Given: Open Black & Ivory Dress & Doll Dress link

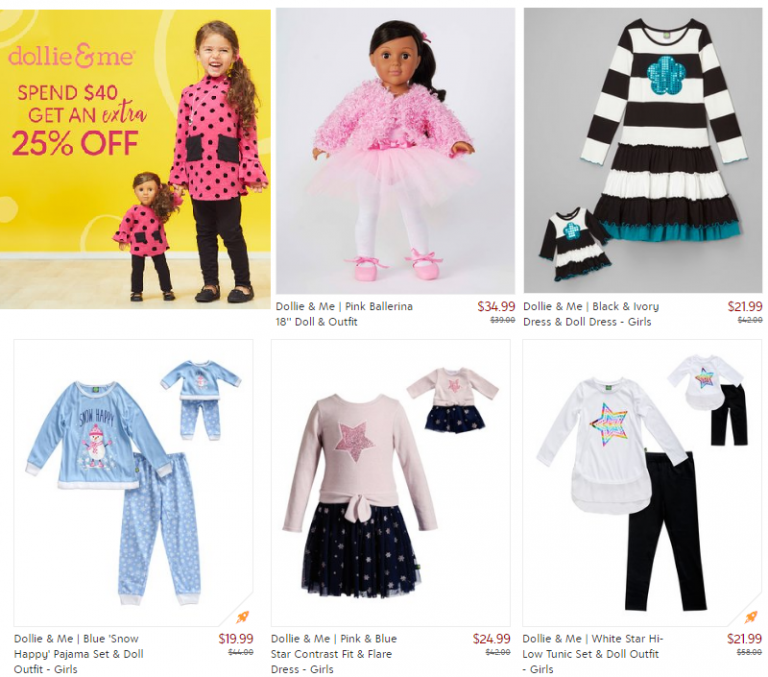Looking at the screenshot, I should pos(591,314).
